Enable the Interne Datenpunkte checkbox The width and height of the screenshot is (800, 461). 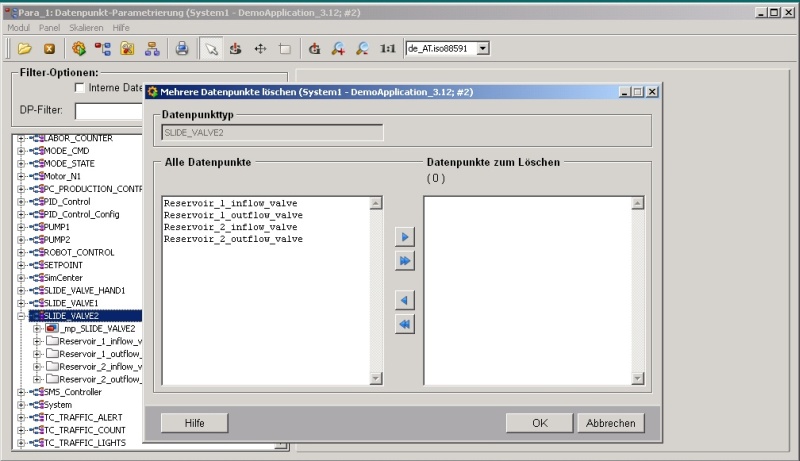pyautogui.click(x=80, y=88)
